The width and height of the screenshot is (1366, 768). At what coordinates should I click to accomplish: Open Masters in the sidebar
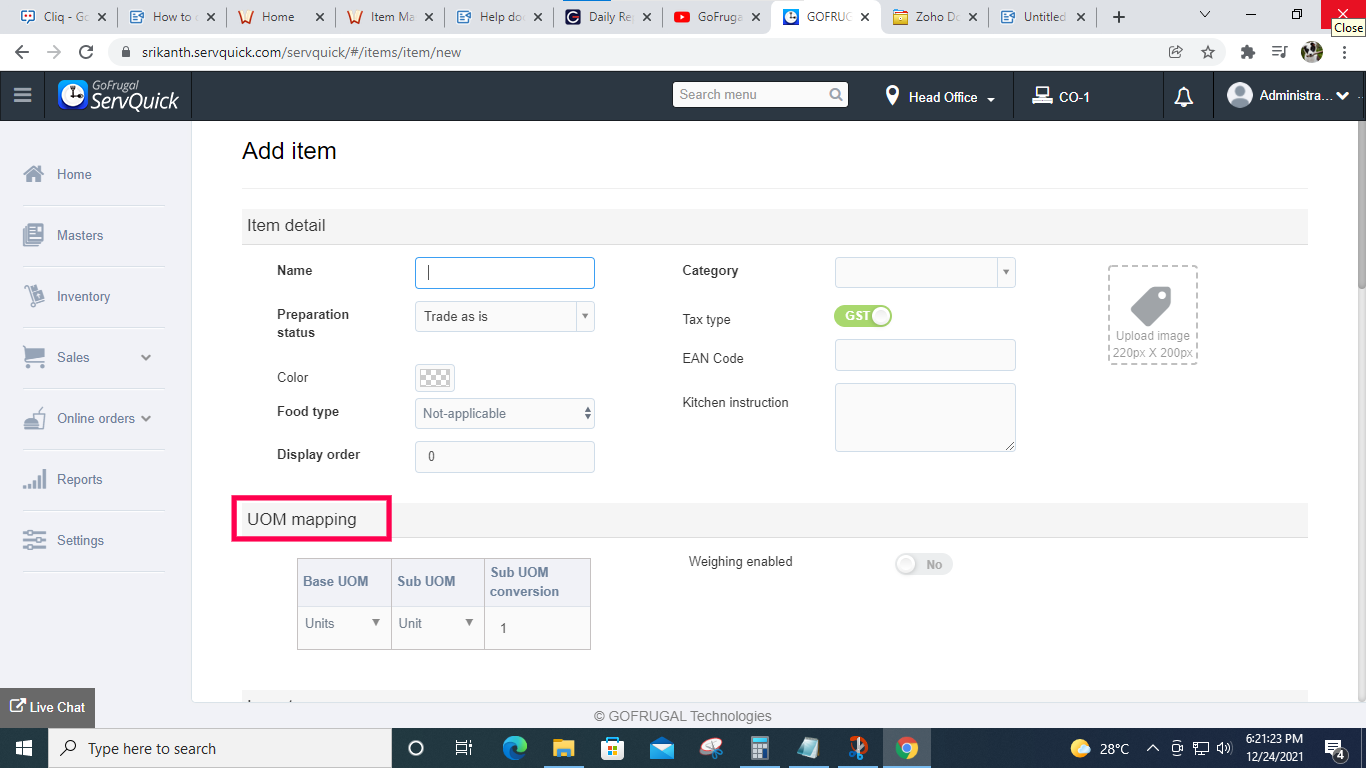pos(80,235)
